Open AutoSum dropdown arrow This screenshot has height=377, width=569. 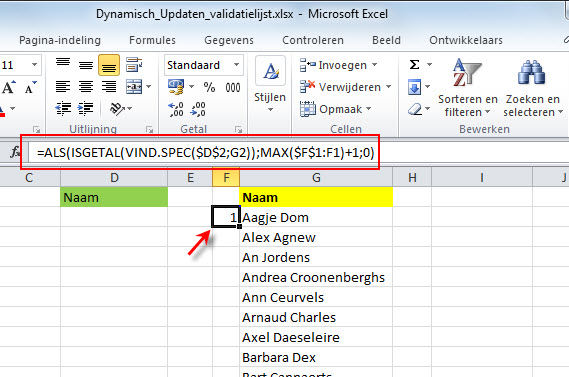[429, 65]
